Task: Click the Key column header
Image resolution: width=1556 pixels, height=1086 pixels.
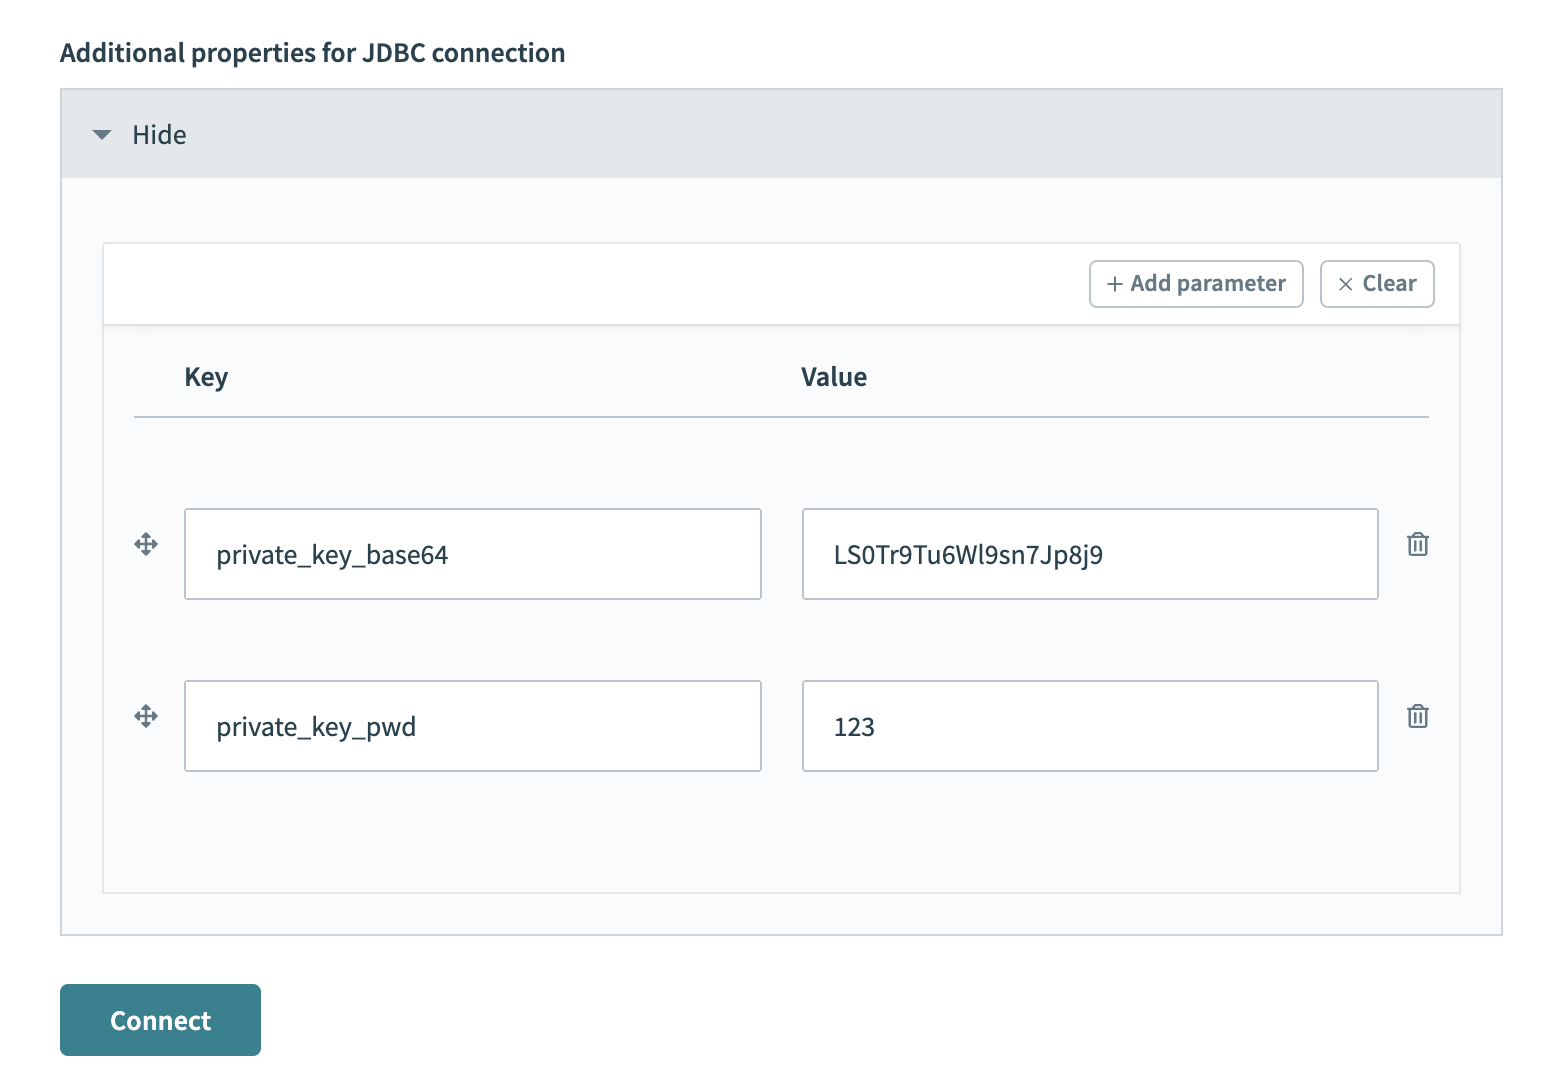Action: tap(205, 376)
